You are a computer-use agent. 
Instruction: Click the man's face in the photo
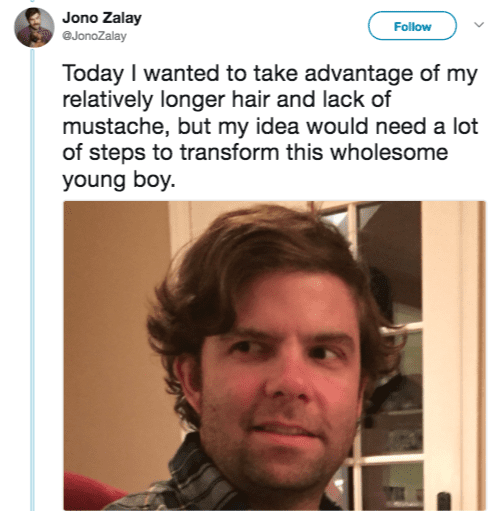point(280,387)
